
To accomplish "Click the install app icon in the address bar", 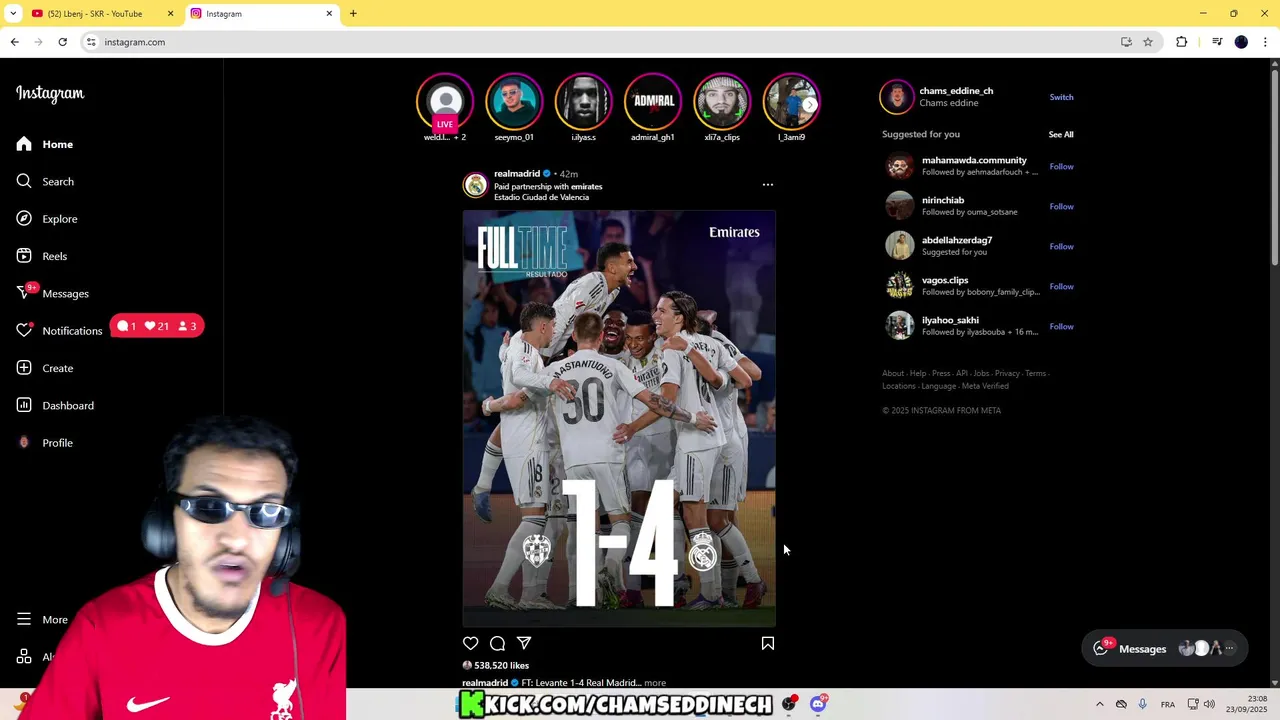I will (x=1126, y=42).
